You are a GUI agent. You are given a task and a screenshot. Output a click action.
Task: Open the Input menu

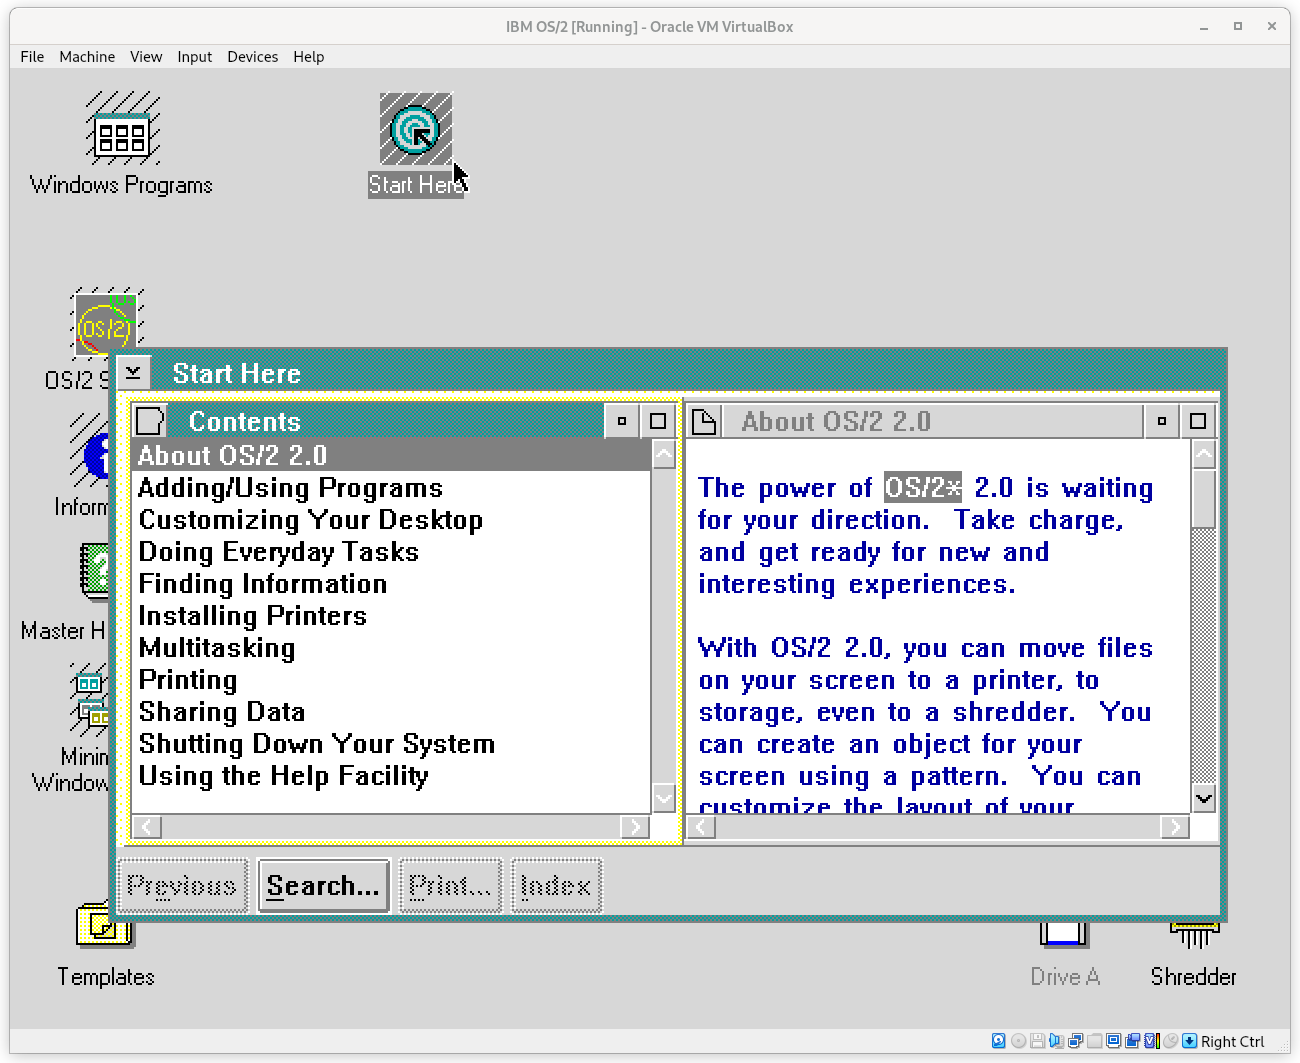point(195,57)
